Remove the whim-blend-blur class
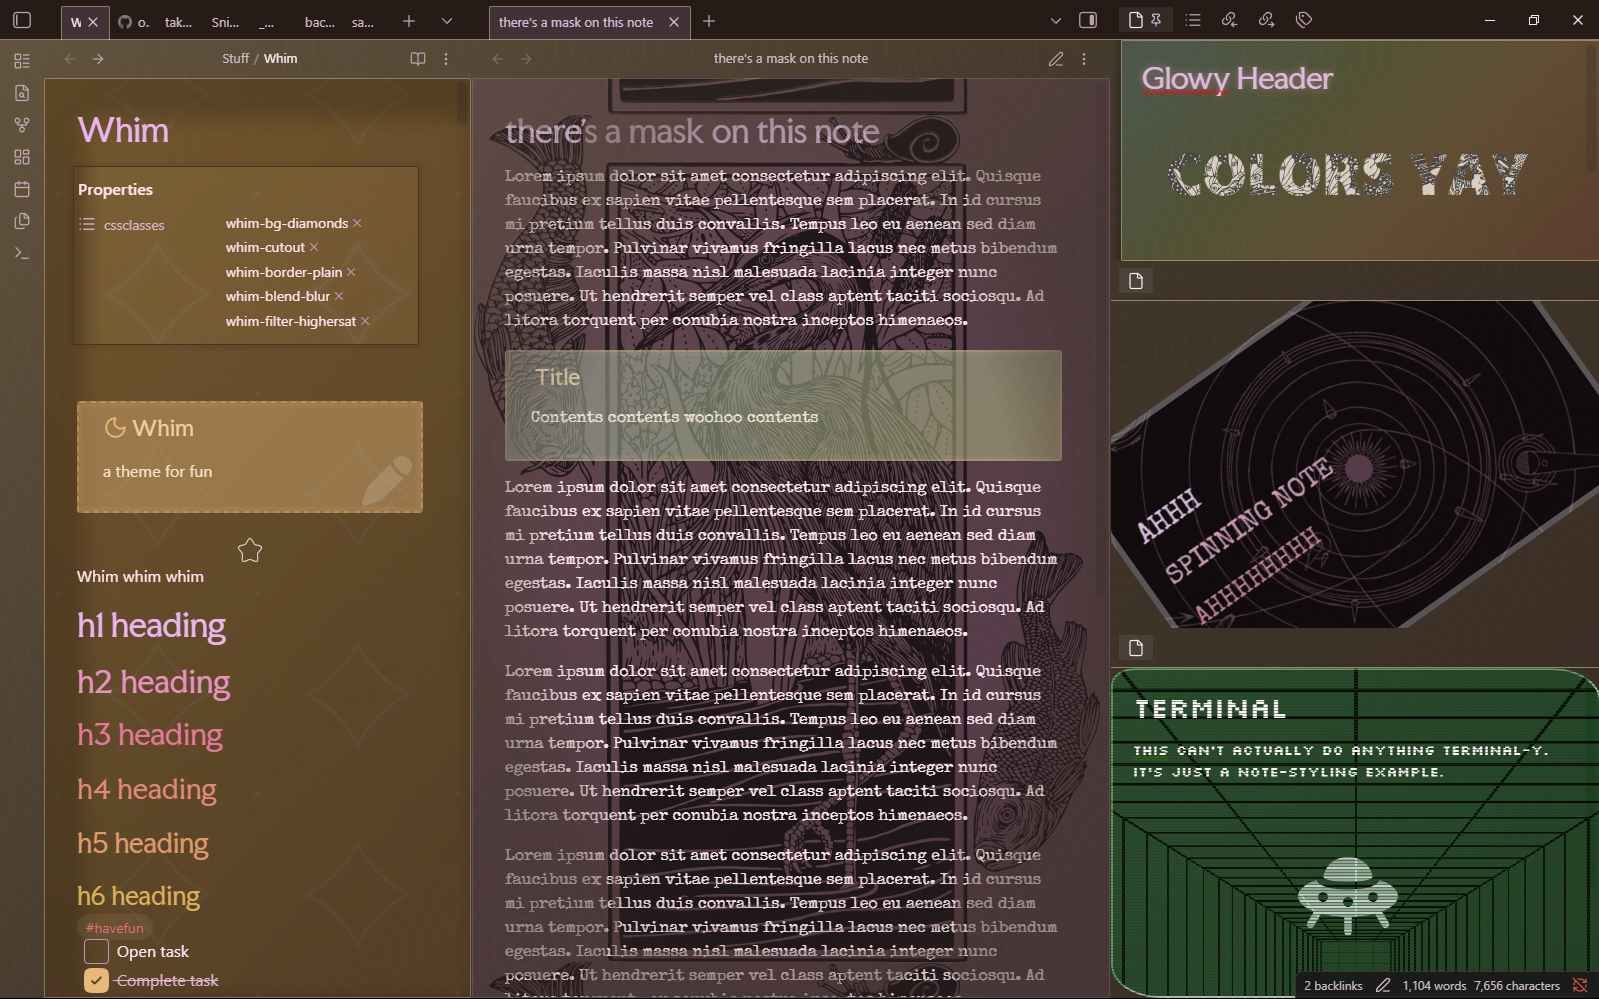This screenshot has width=1599, height=999. [339, 296]
